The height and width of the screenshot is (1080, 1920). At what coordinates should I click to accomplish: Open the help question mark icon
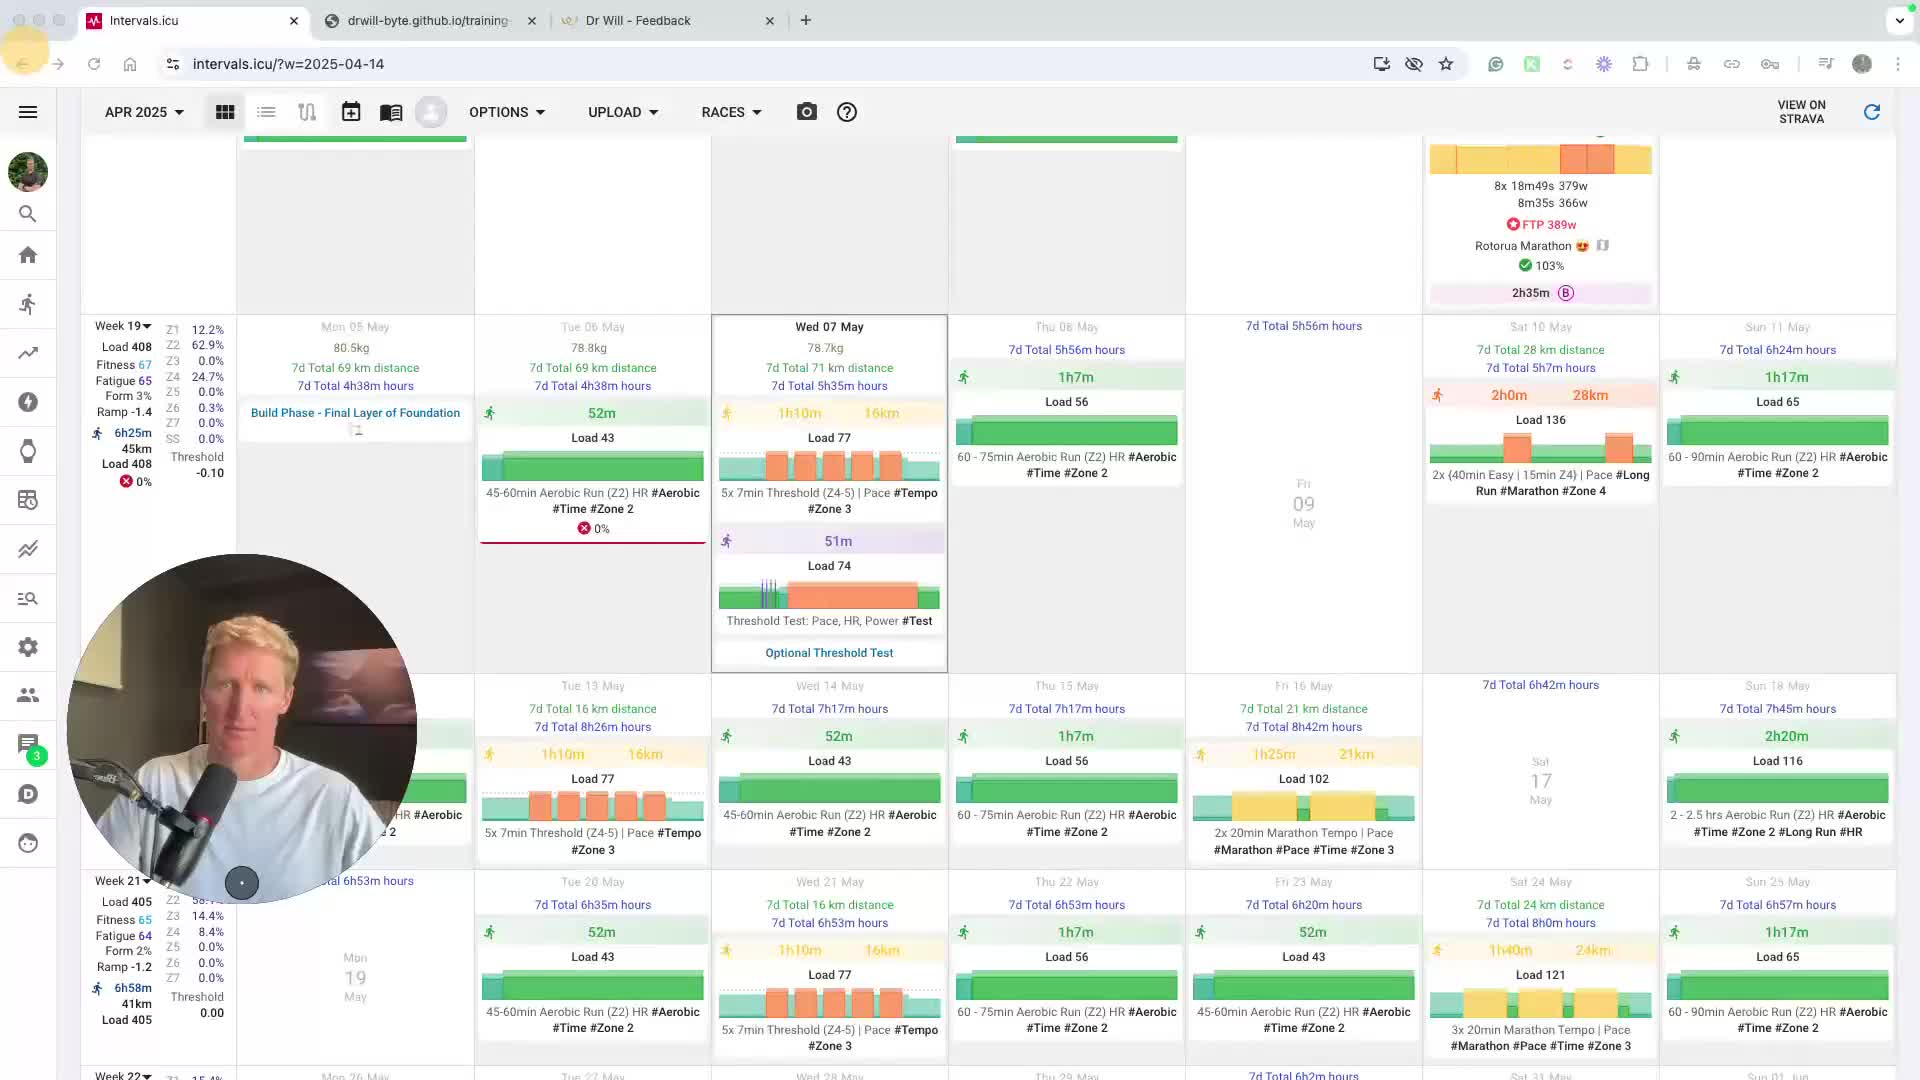tap(847, 112)
